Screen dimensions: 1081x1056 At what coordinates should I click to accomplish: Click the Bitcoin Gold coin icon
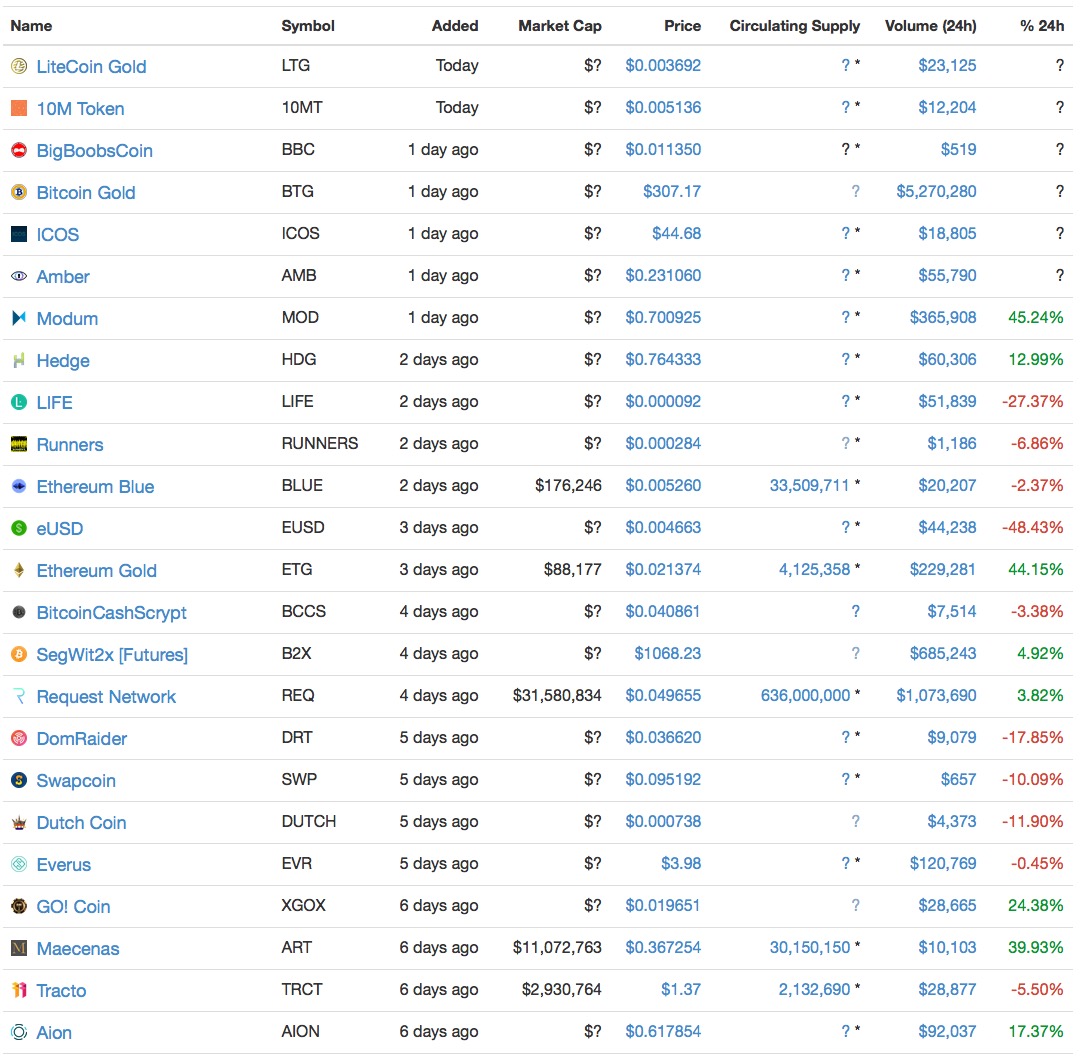19,192
